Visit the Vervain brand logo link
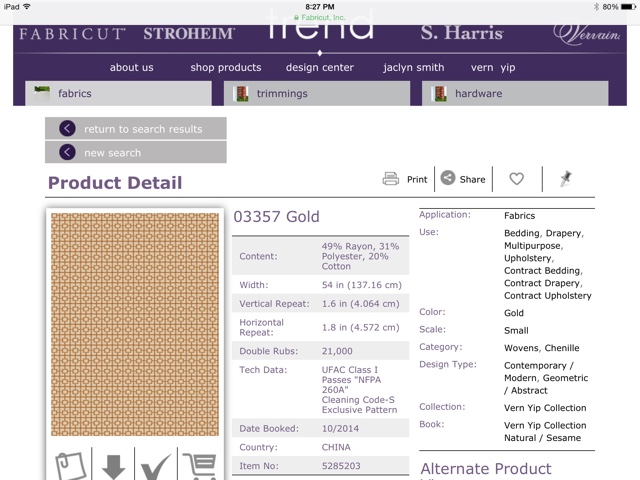Image resolution: width=640 pixels, height=480 pixels. pyautogui.click(x=587, y=34)
